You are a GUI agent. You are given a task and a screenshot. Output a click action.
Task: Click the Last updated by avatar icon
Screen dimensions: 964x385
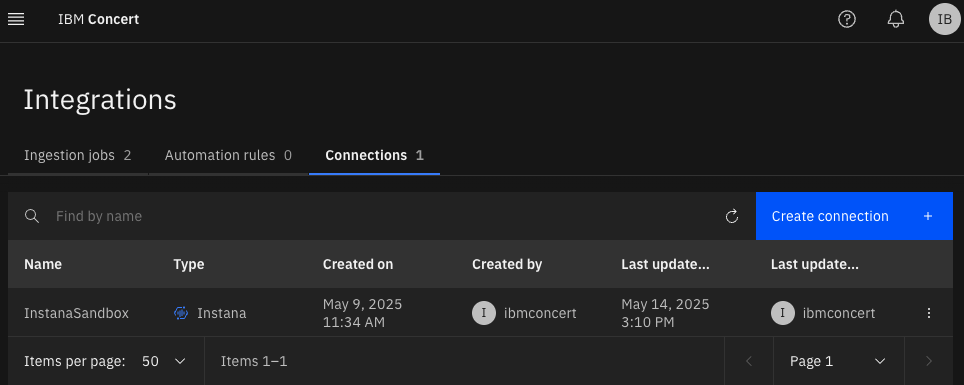[783, 313]
